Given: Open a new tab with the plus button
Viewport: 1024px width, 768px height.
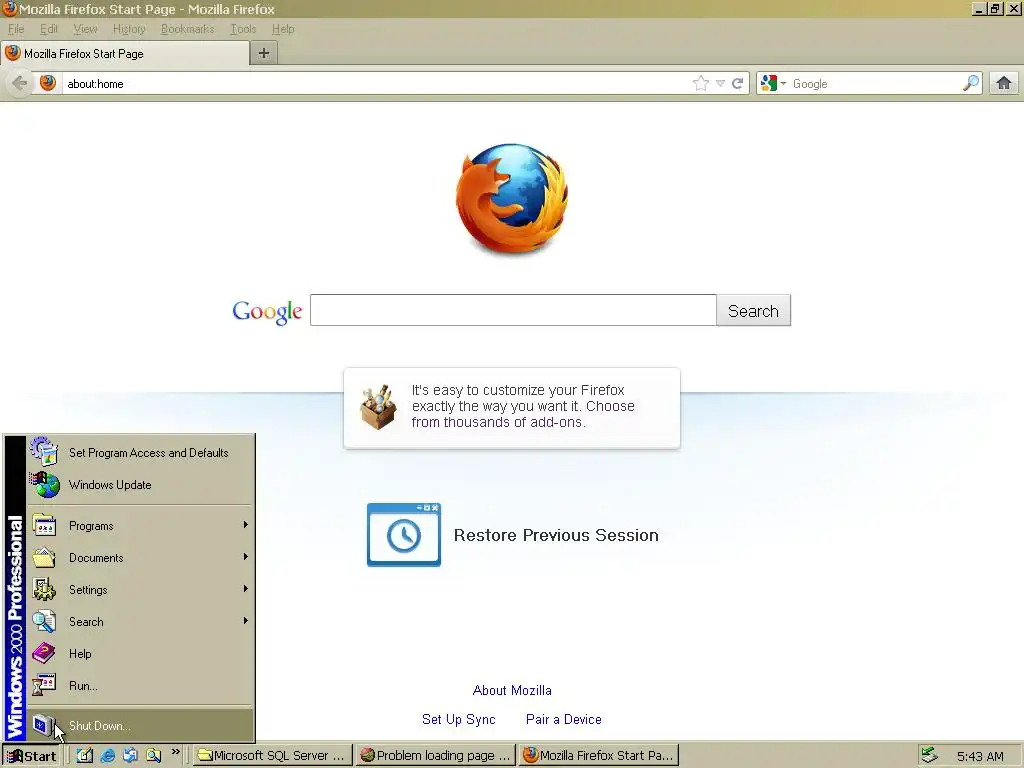Looking at the screenshot, I should pos(264,54).
